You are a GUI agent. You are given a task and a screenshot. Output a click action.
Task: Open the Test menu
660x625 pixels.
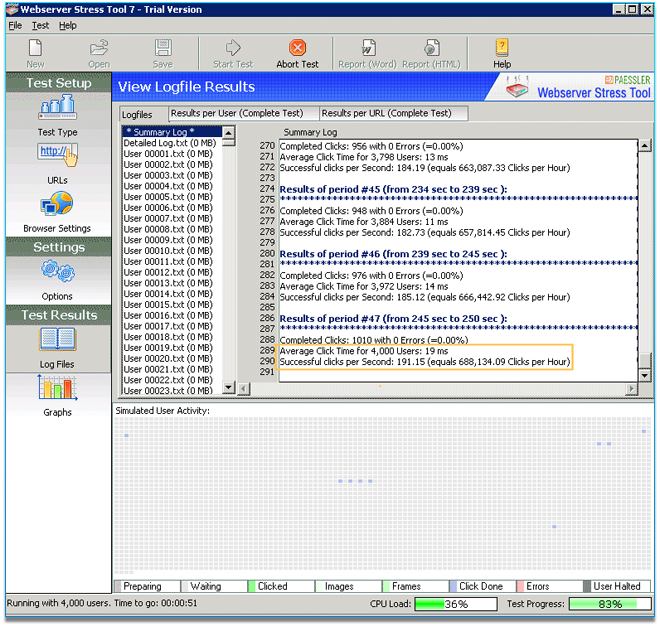[40, 26]
